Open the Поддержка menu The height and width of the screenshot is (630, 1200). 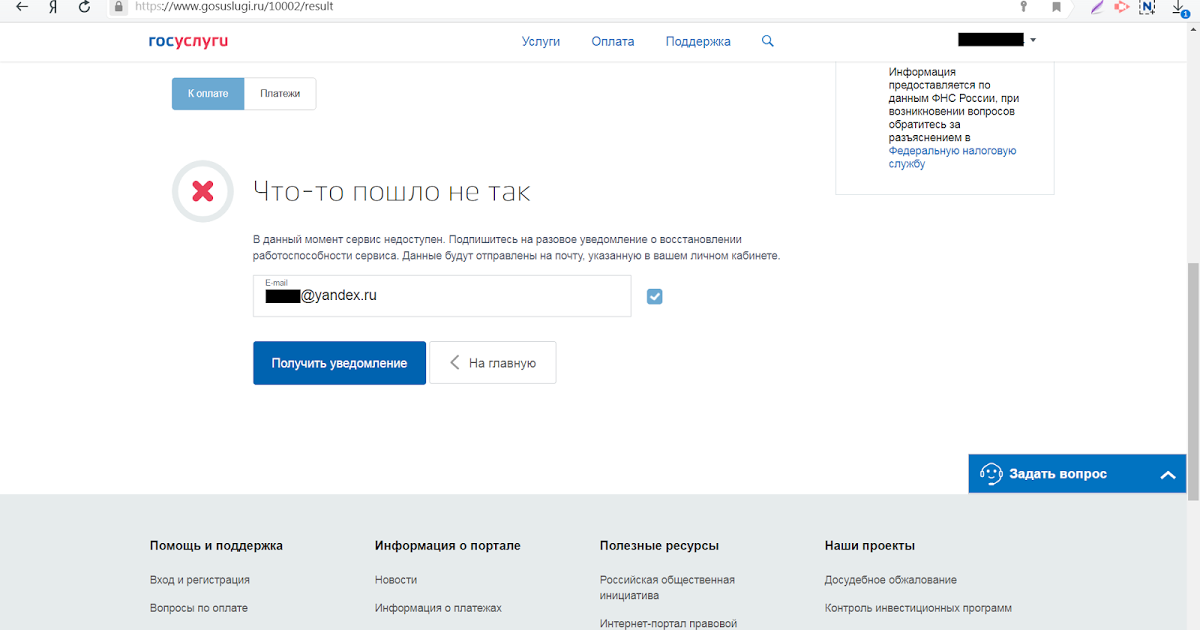coord(698,41)
